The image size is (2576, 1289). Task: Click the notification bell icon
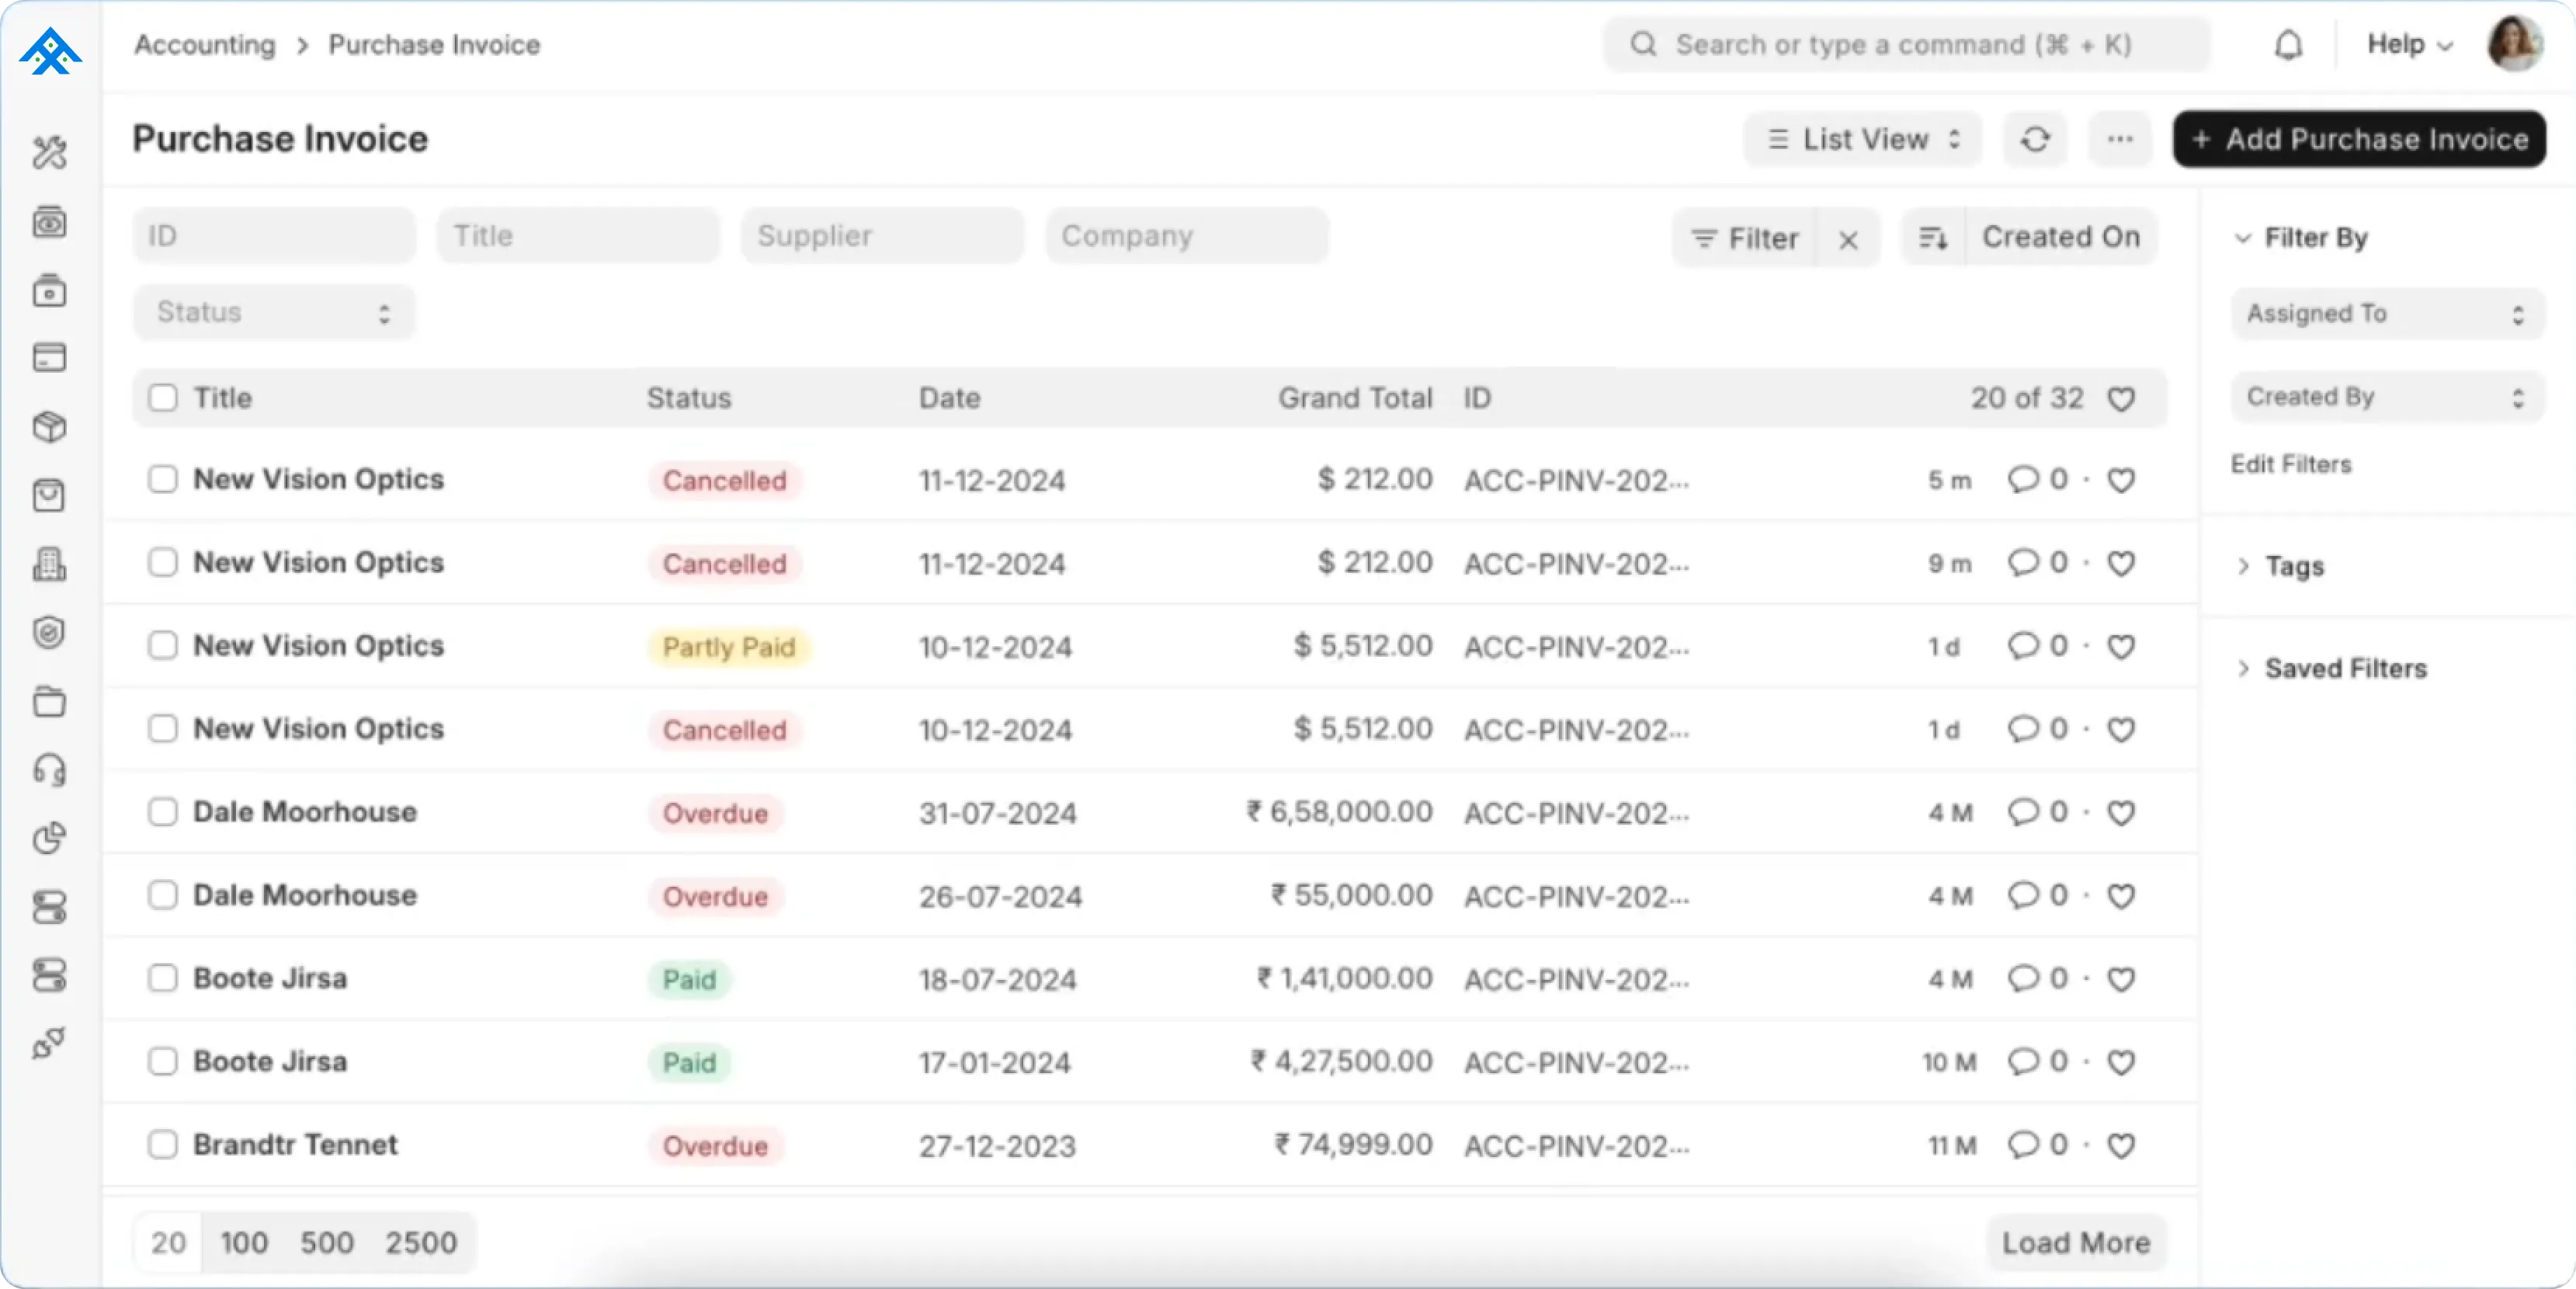2288,45
